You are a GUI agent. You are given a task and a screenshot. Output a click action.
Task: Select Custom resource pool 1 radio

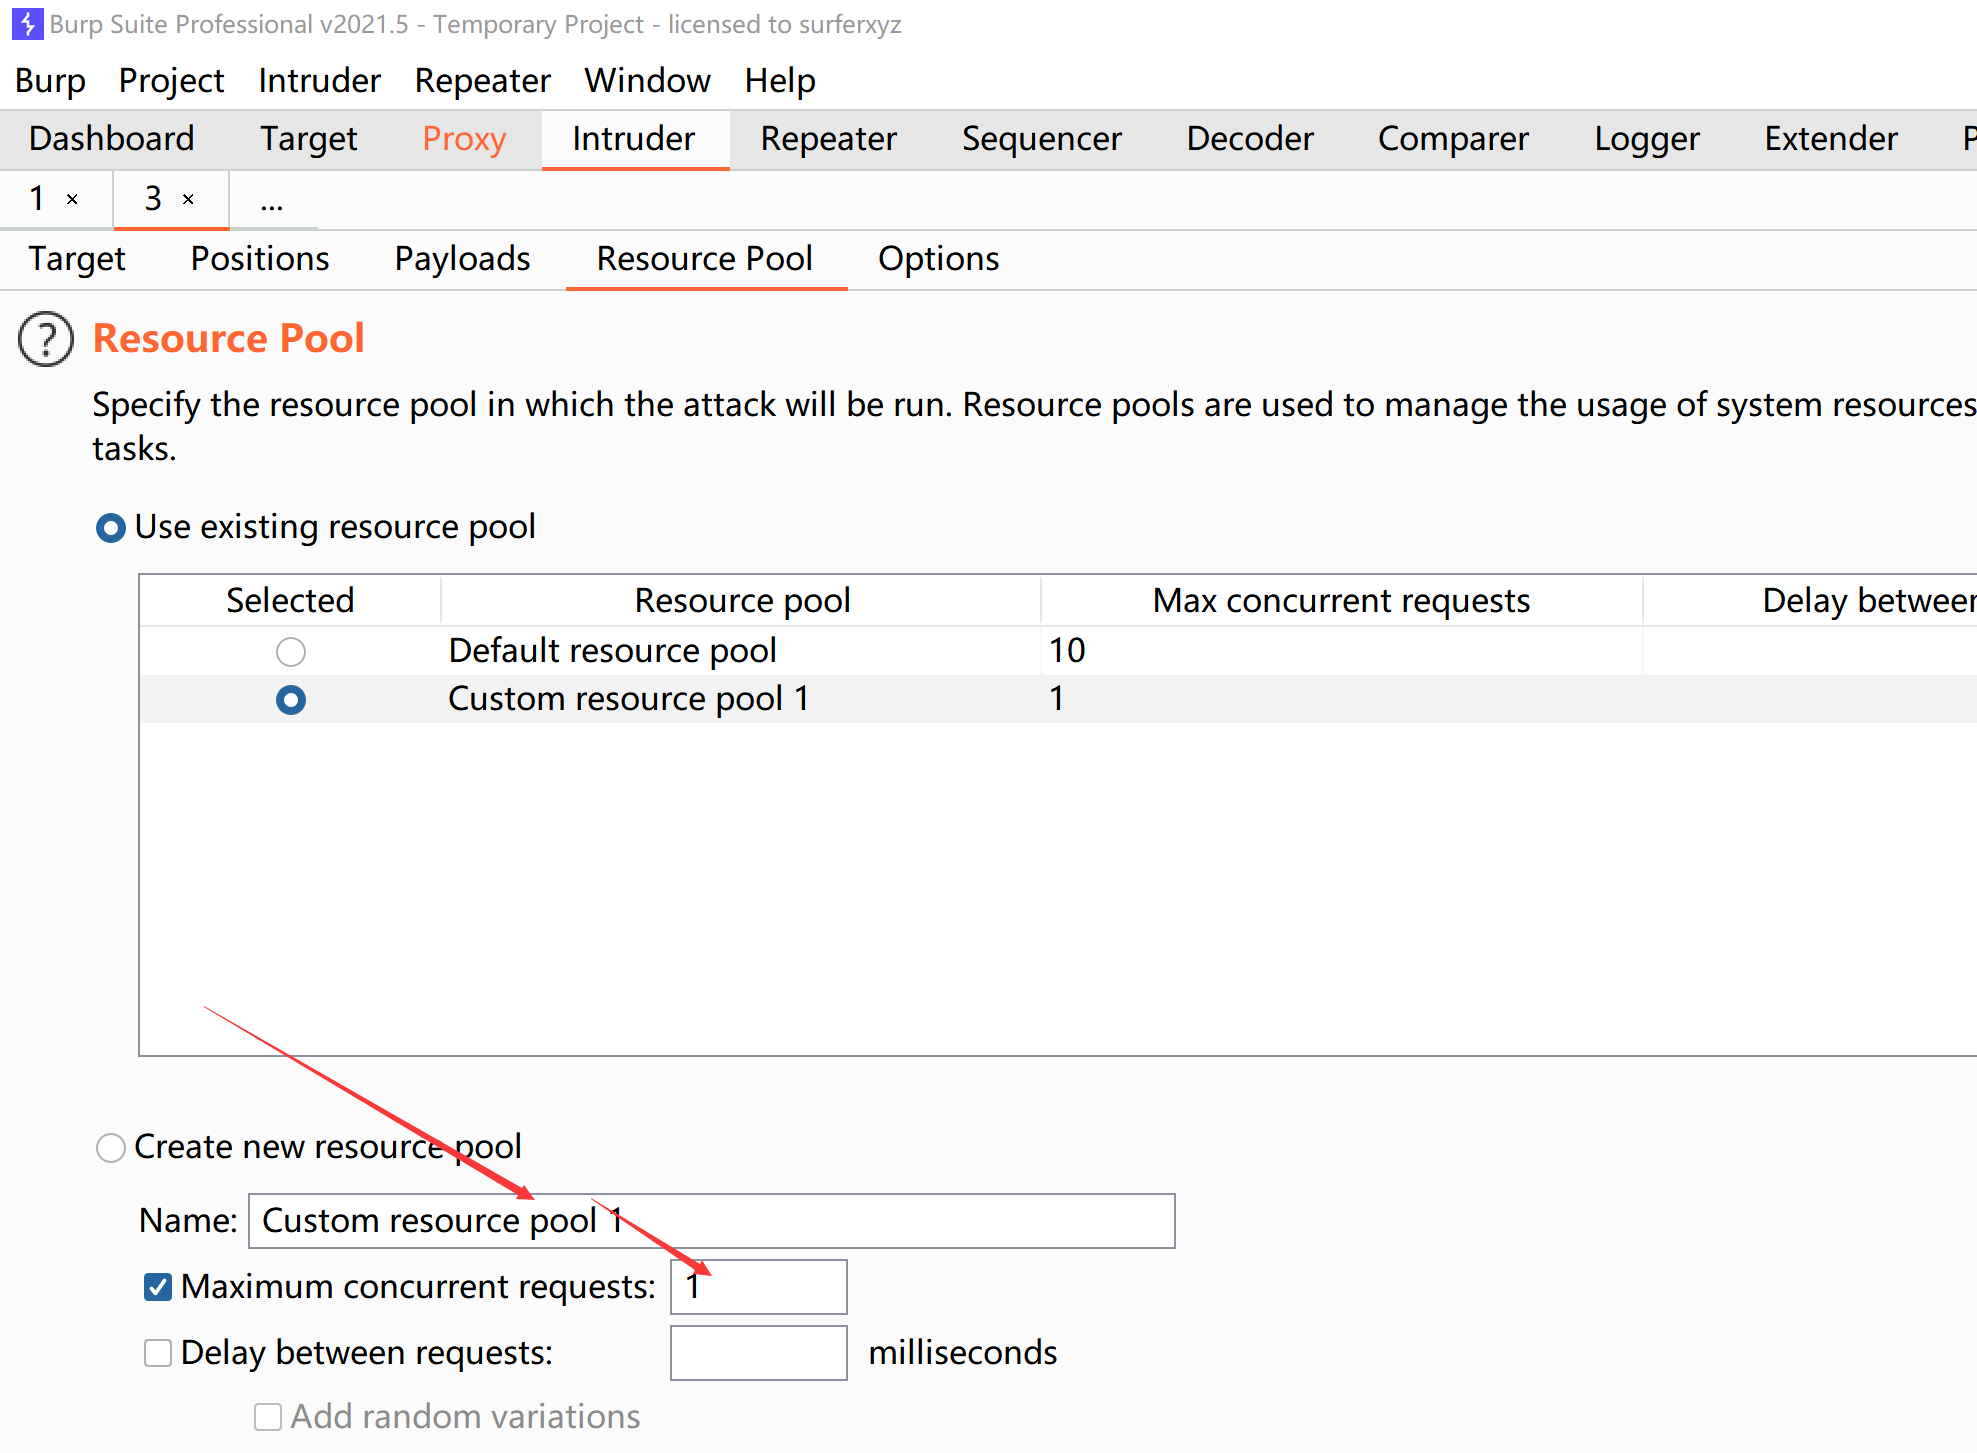[x=291, y=700]
